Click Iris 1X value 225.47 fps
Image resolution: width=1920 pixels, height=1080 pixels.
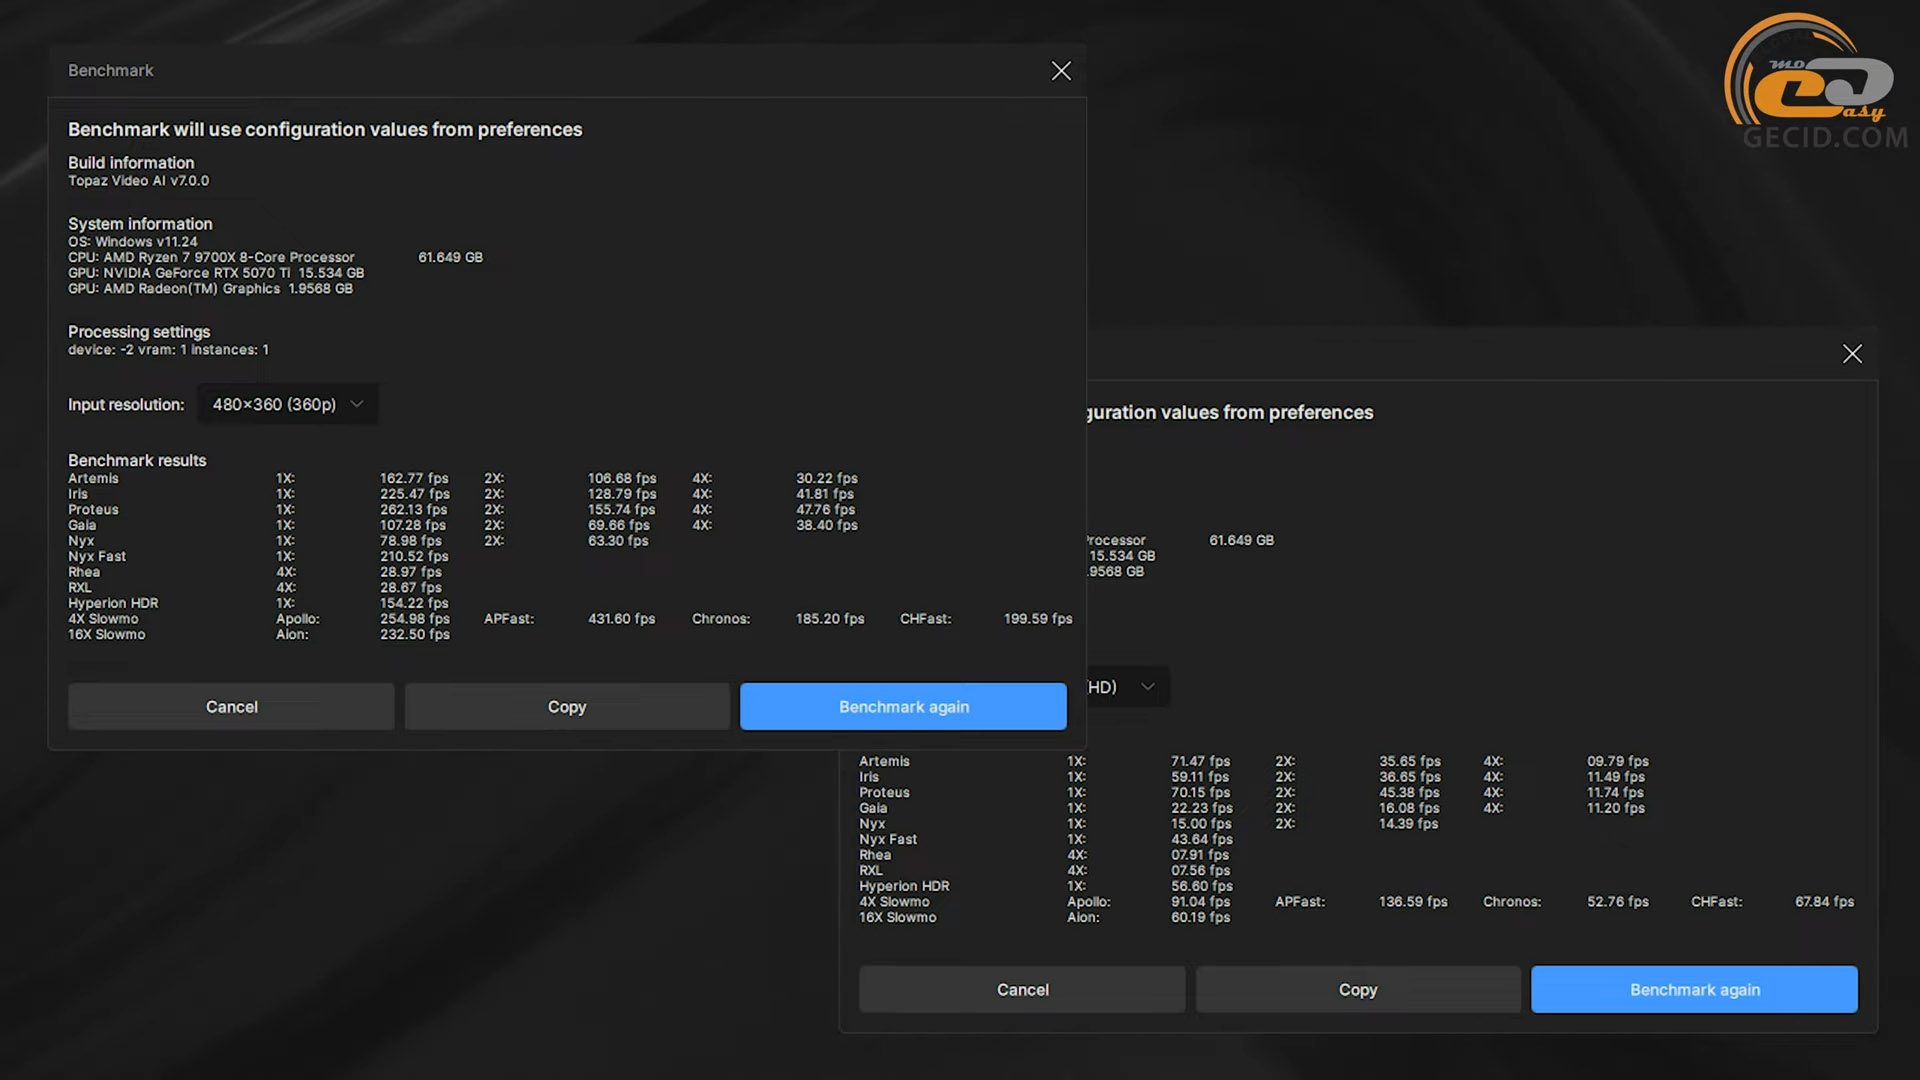[414, 494]
